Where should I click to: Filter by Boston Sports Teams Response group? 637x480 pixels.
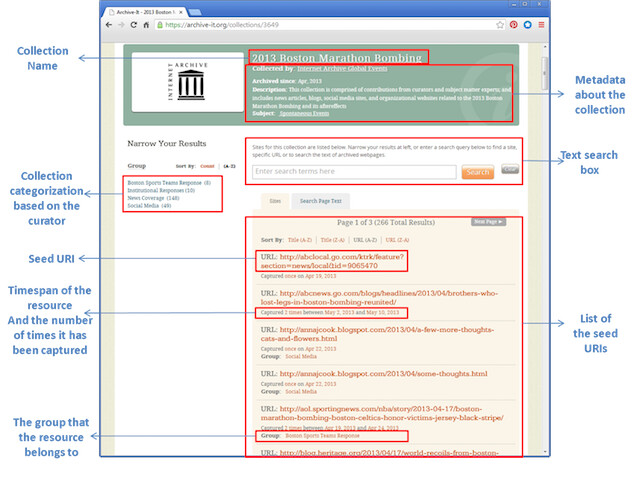click(x=169, y=183)
